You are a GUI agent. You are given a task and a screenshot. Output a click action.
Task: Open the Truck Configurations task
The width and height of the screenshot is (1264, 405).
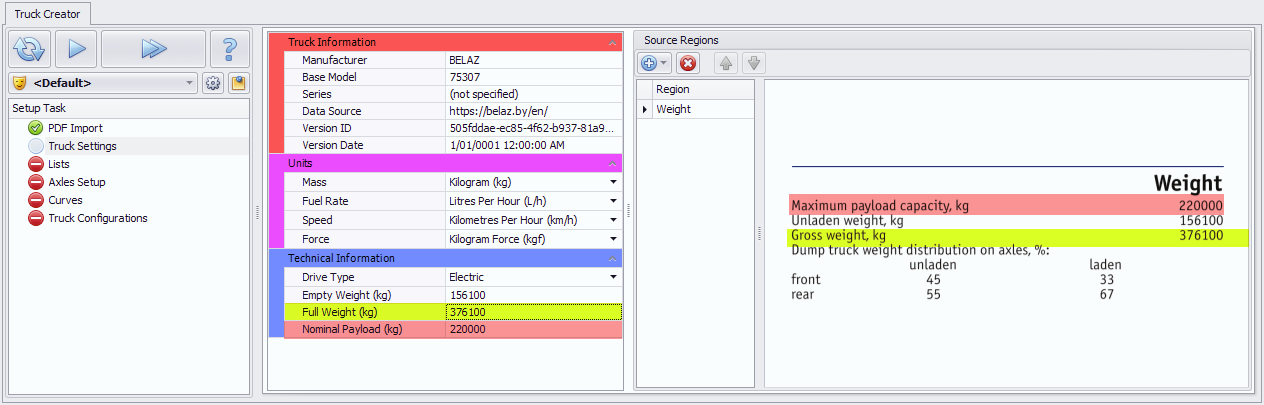point(97,218)
